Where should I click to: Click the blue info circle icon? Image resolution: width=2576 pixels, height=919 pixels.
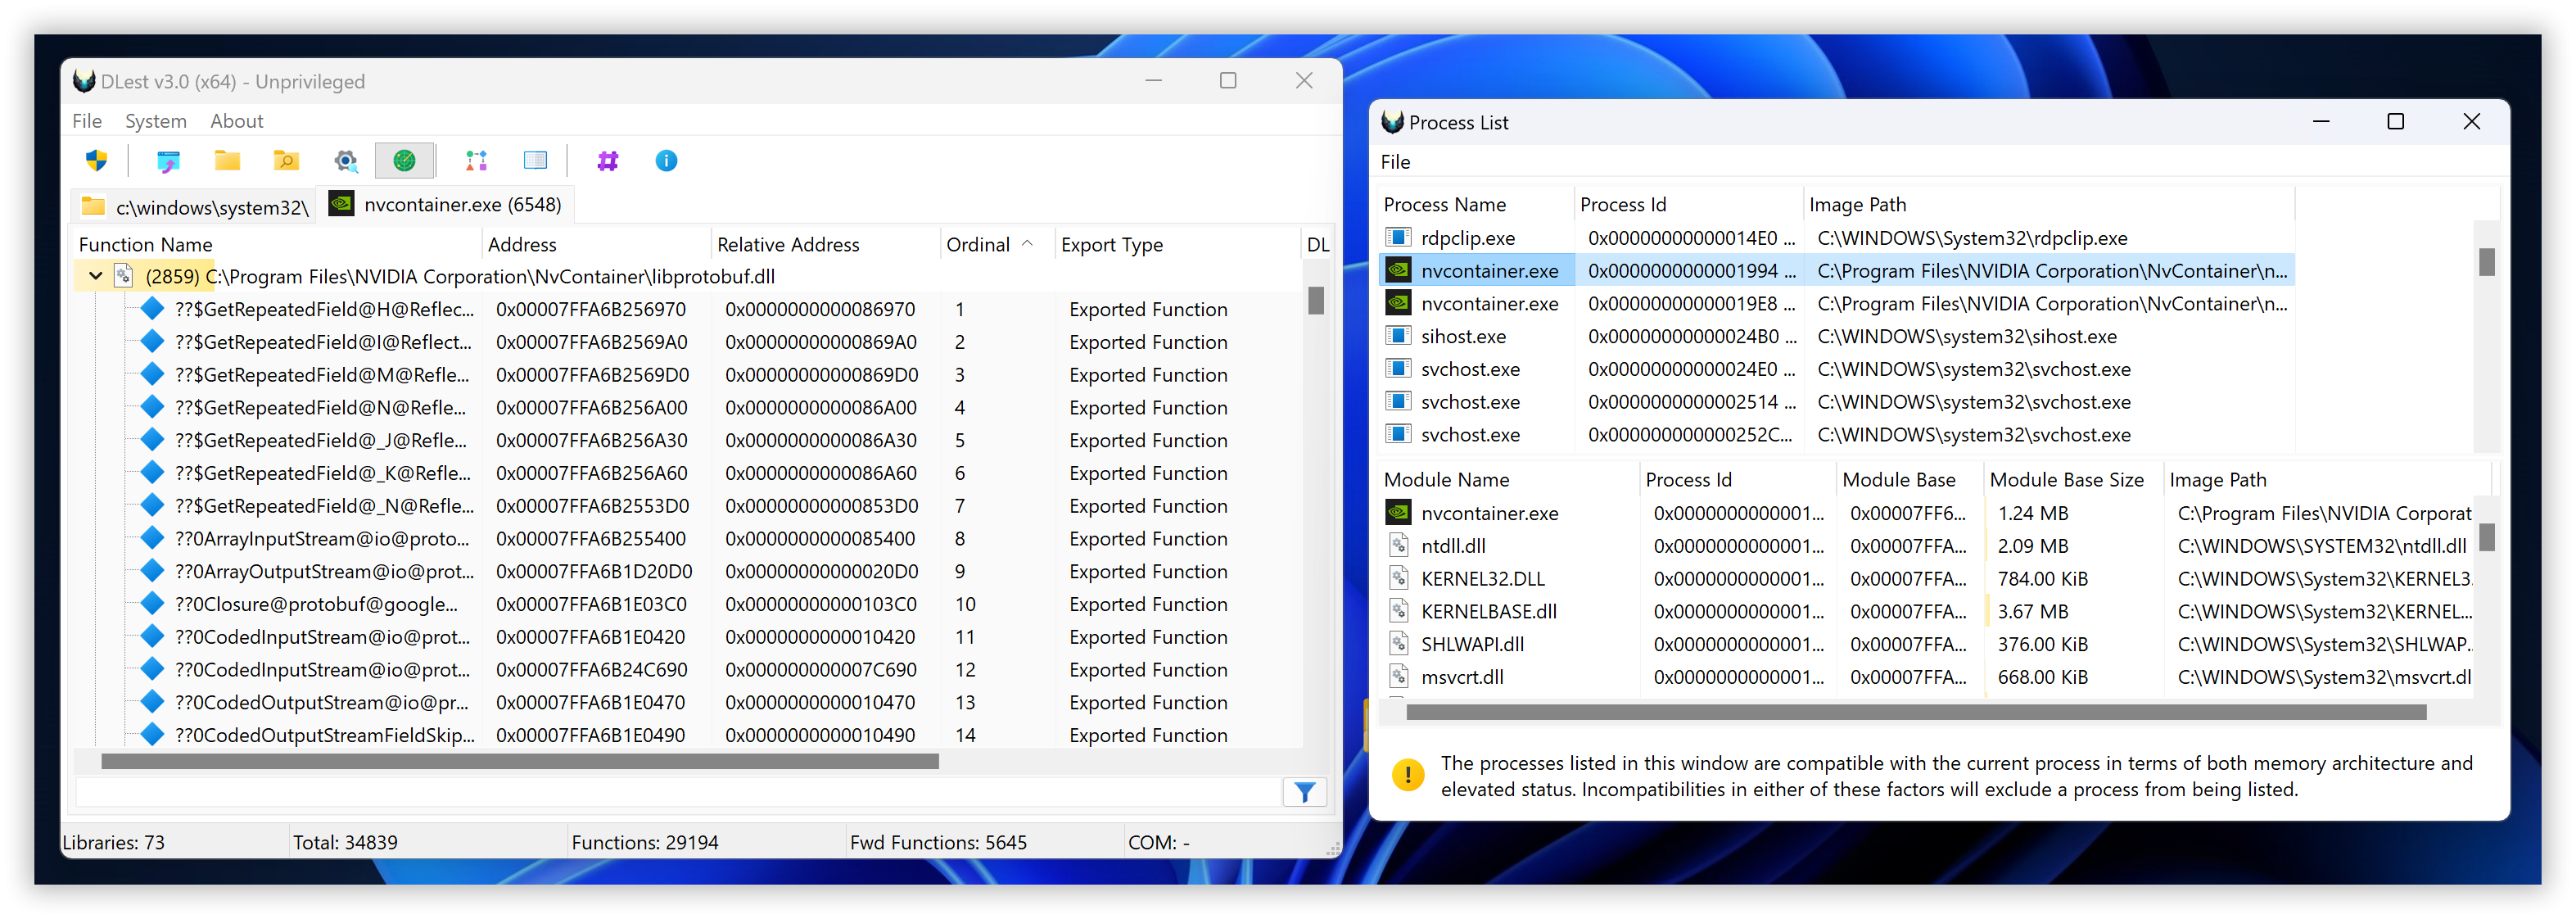(x=666, y=161)
